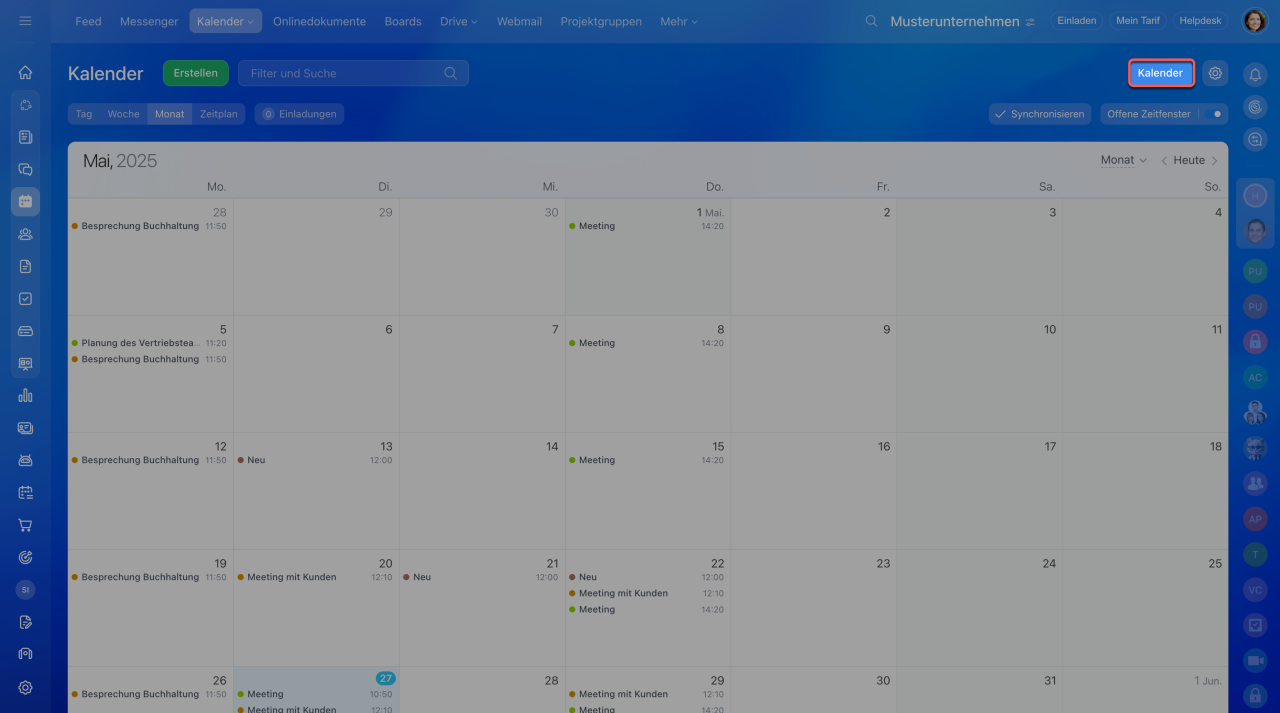
Task: Open the news feed icon in left sidebar
Action: [25, 137]
